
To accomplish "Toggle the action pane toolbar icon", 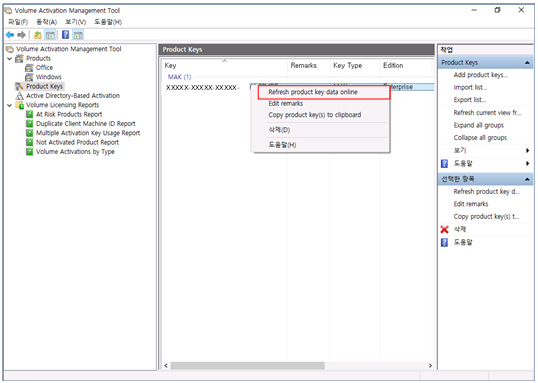I will (x=78, y=35).
